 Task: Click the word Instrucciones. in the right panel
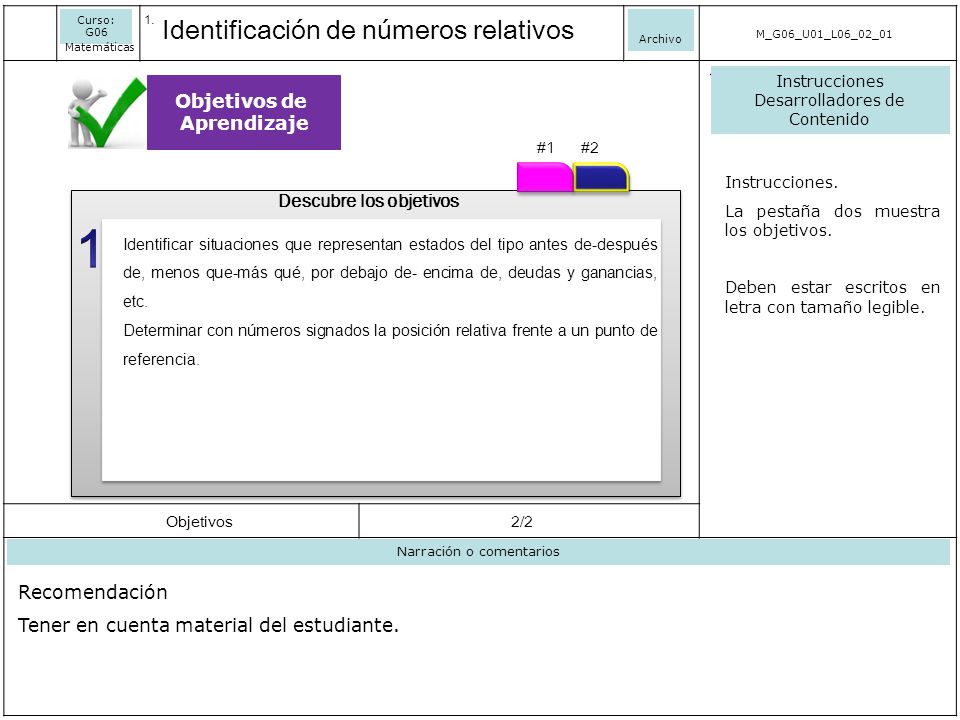click(781, 182)
